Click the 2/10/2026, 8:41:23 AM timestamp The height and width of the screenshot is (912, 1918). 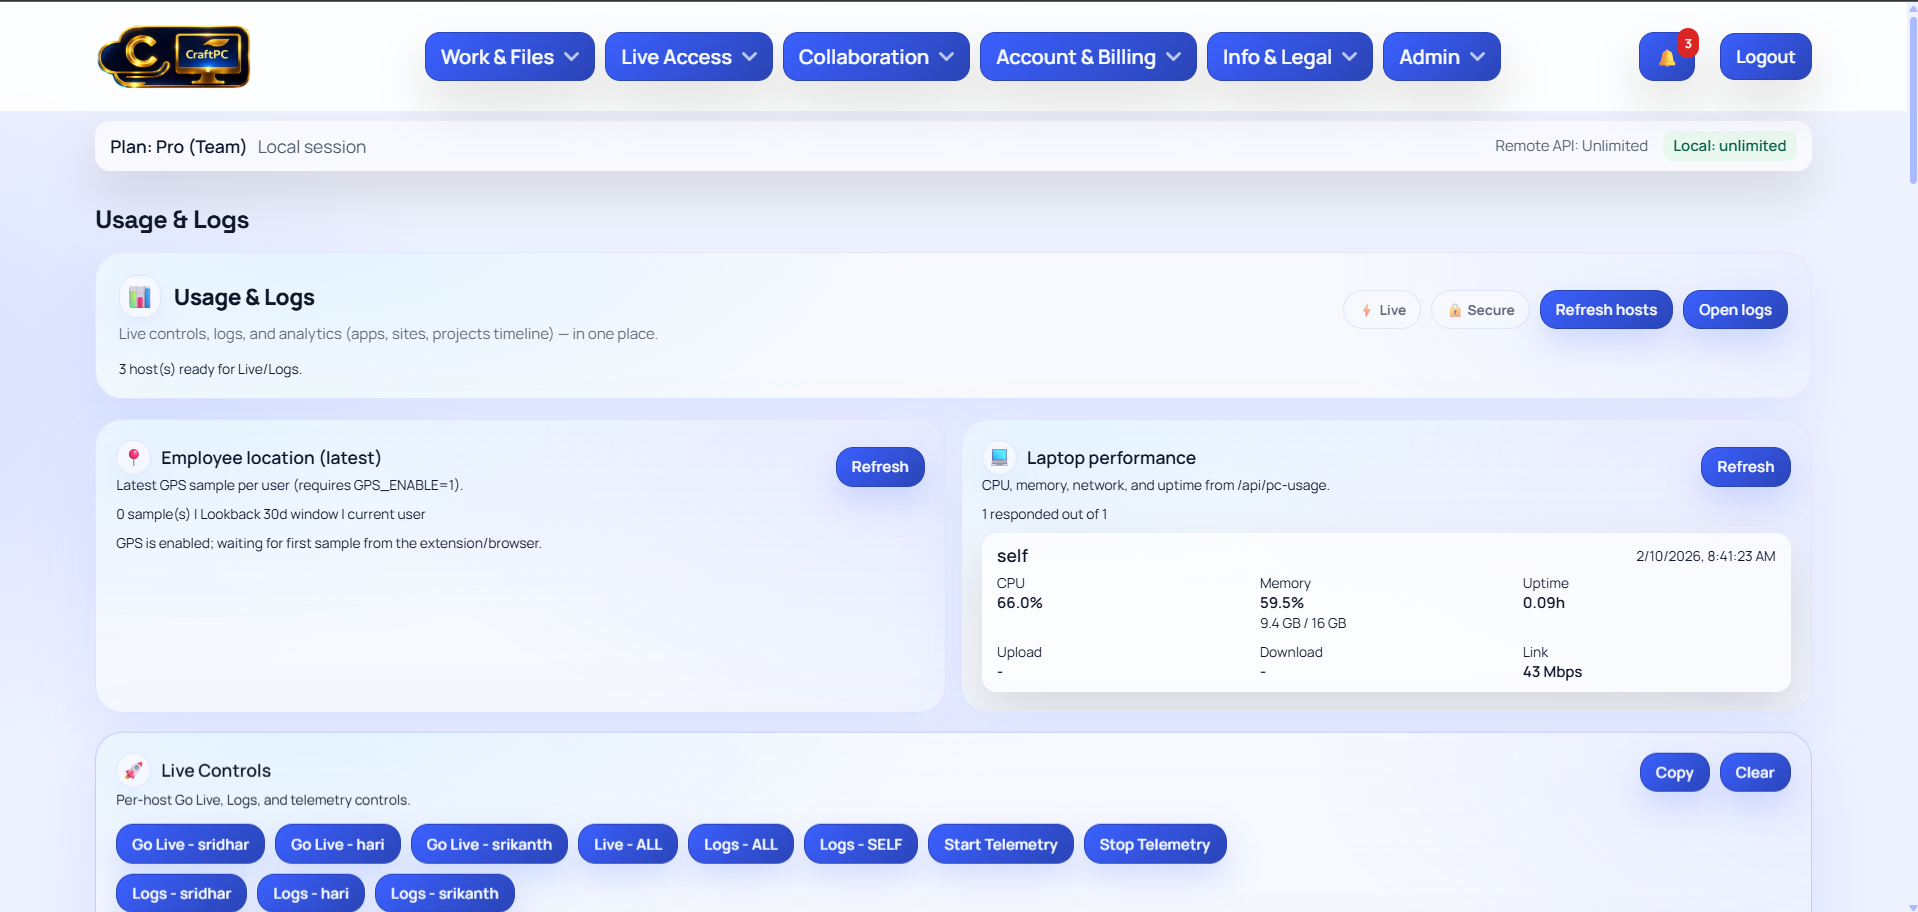coord(1706,556)
